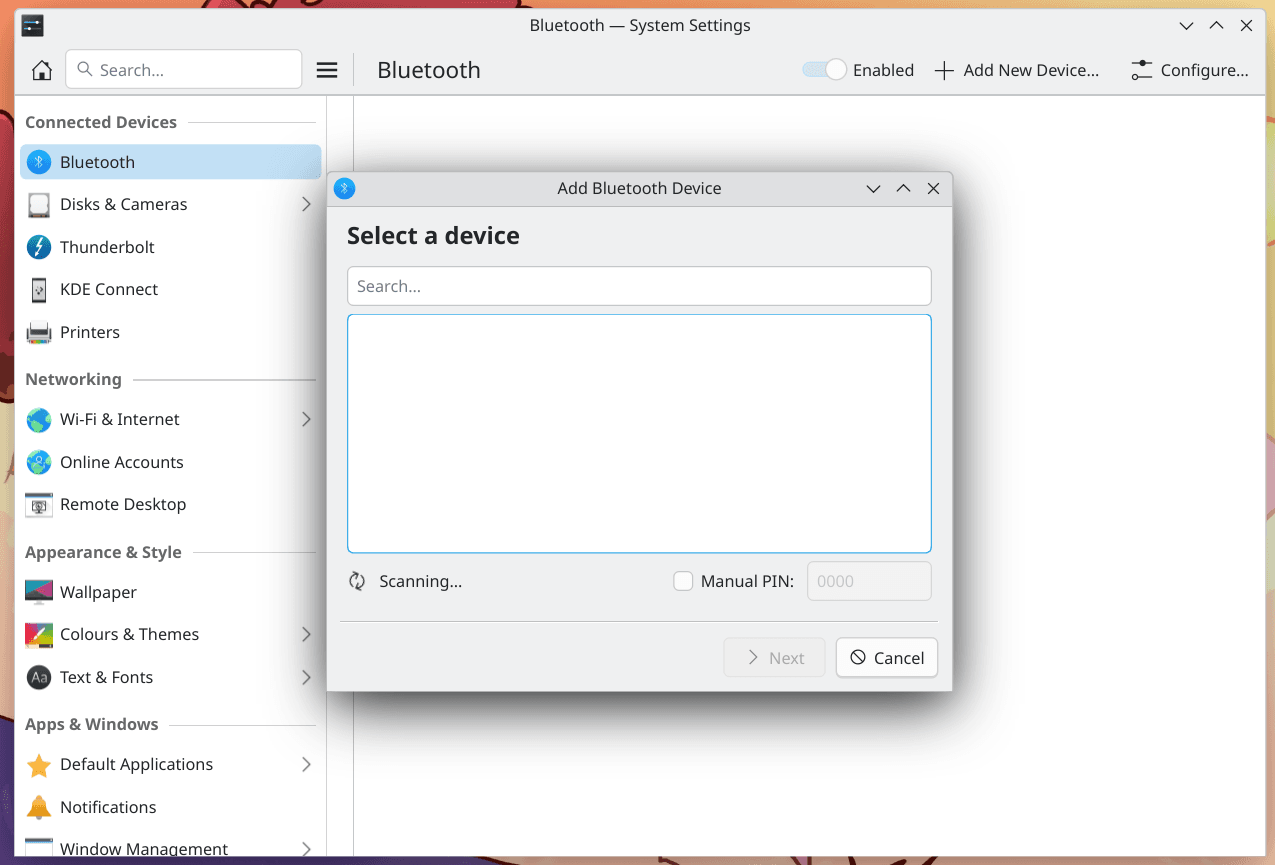The width and height of the screenshot is (1275, 865).
Task: Click the home icon in the toolbar
Action: (x=41, y=69)
